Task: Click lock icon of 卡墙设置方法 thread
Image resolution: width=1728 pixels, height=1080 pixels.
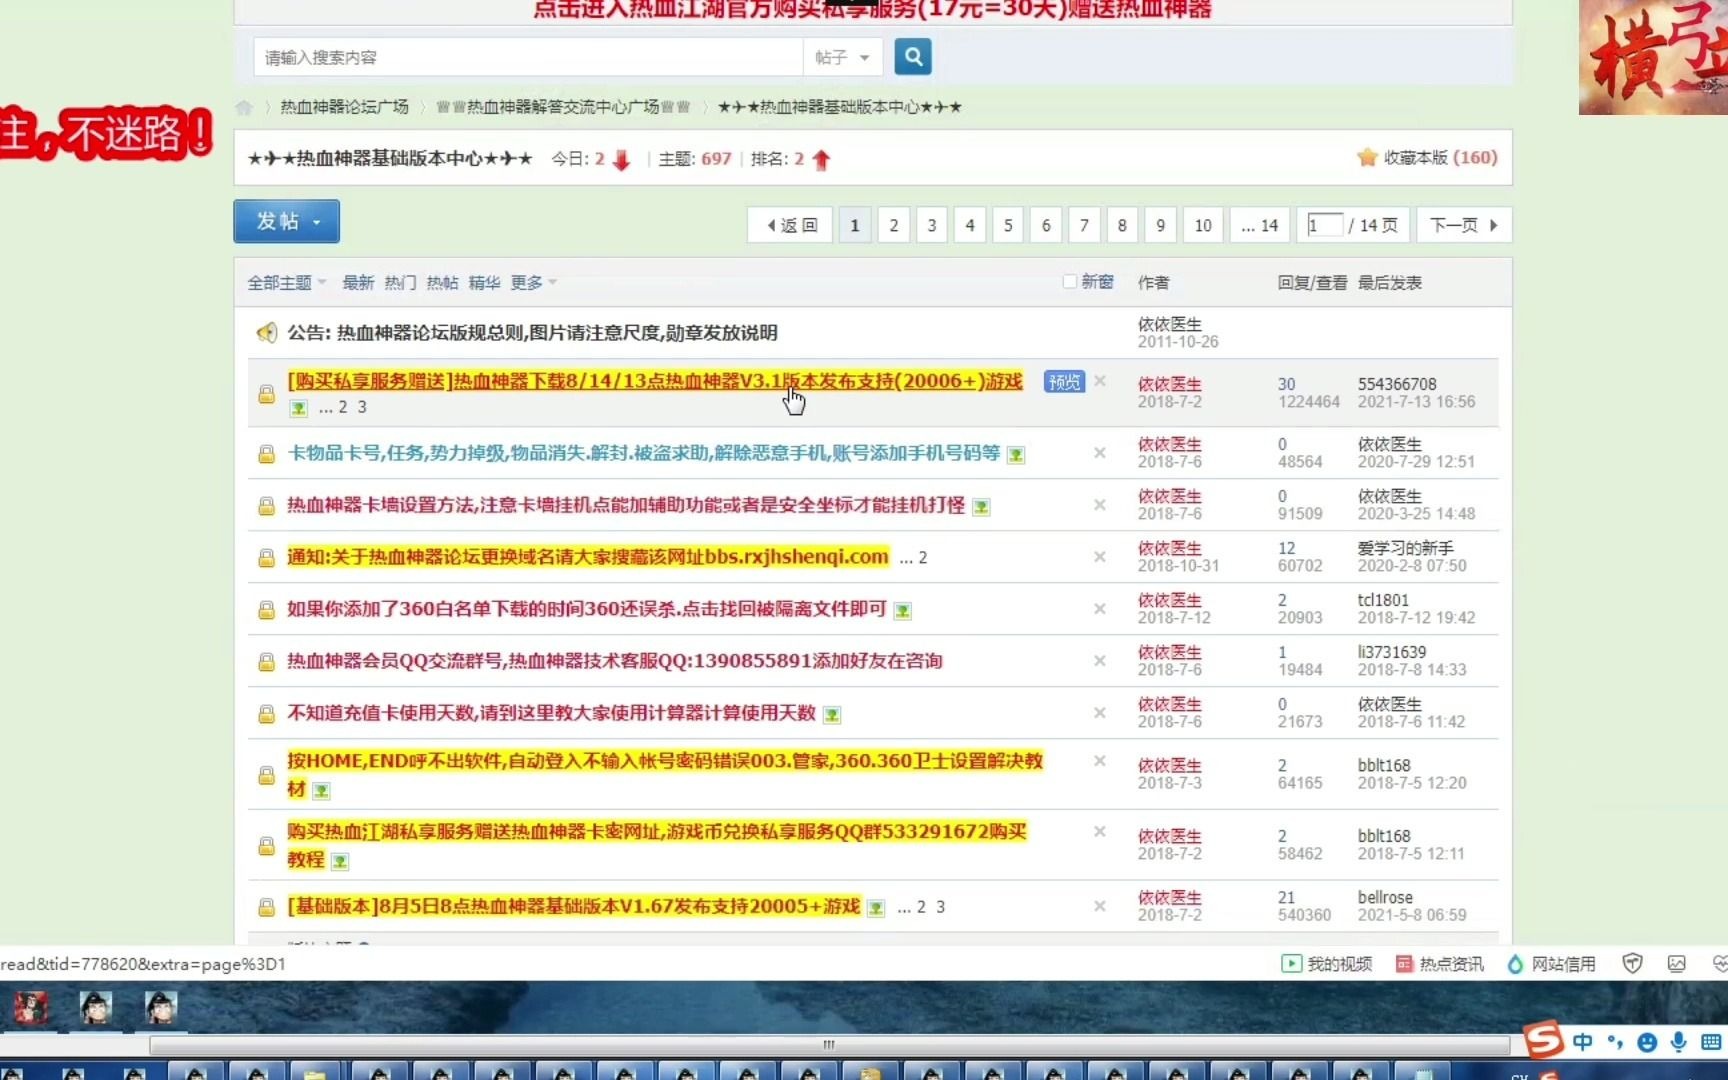Action: pyautogui.click(x=266, y=506)
